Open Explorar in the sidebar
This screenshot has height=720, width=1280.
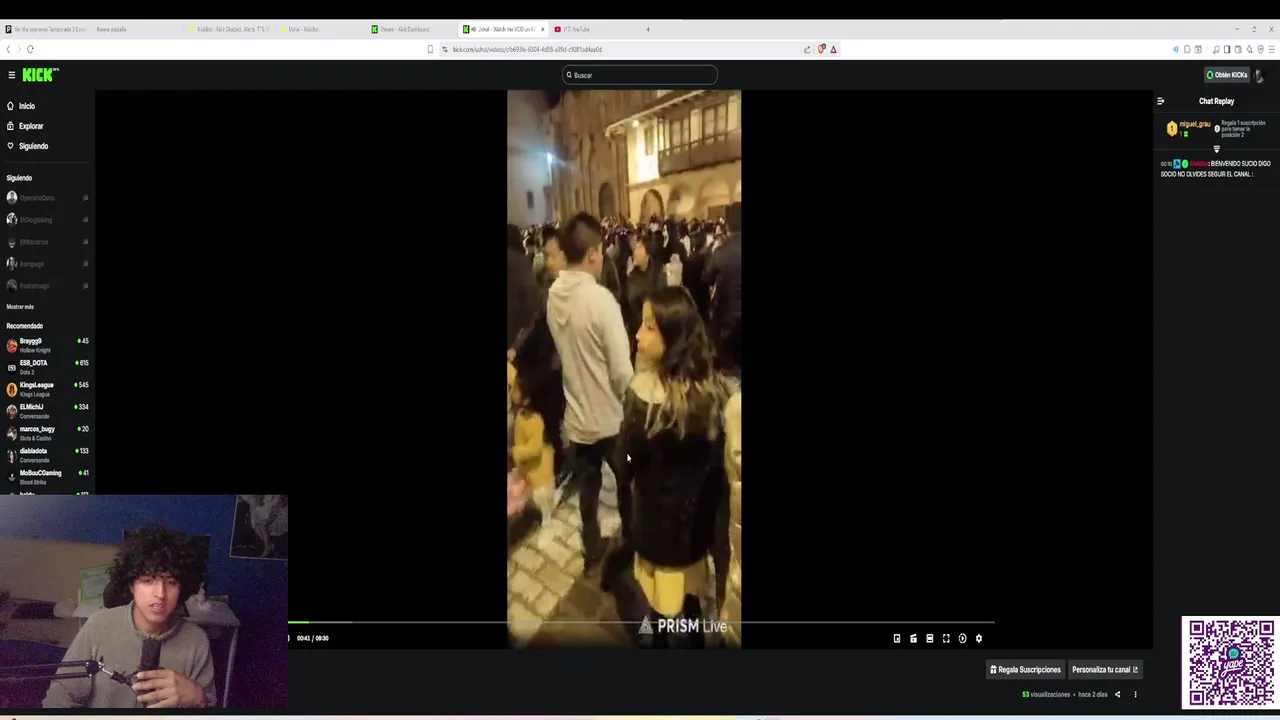25,126
